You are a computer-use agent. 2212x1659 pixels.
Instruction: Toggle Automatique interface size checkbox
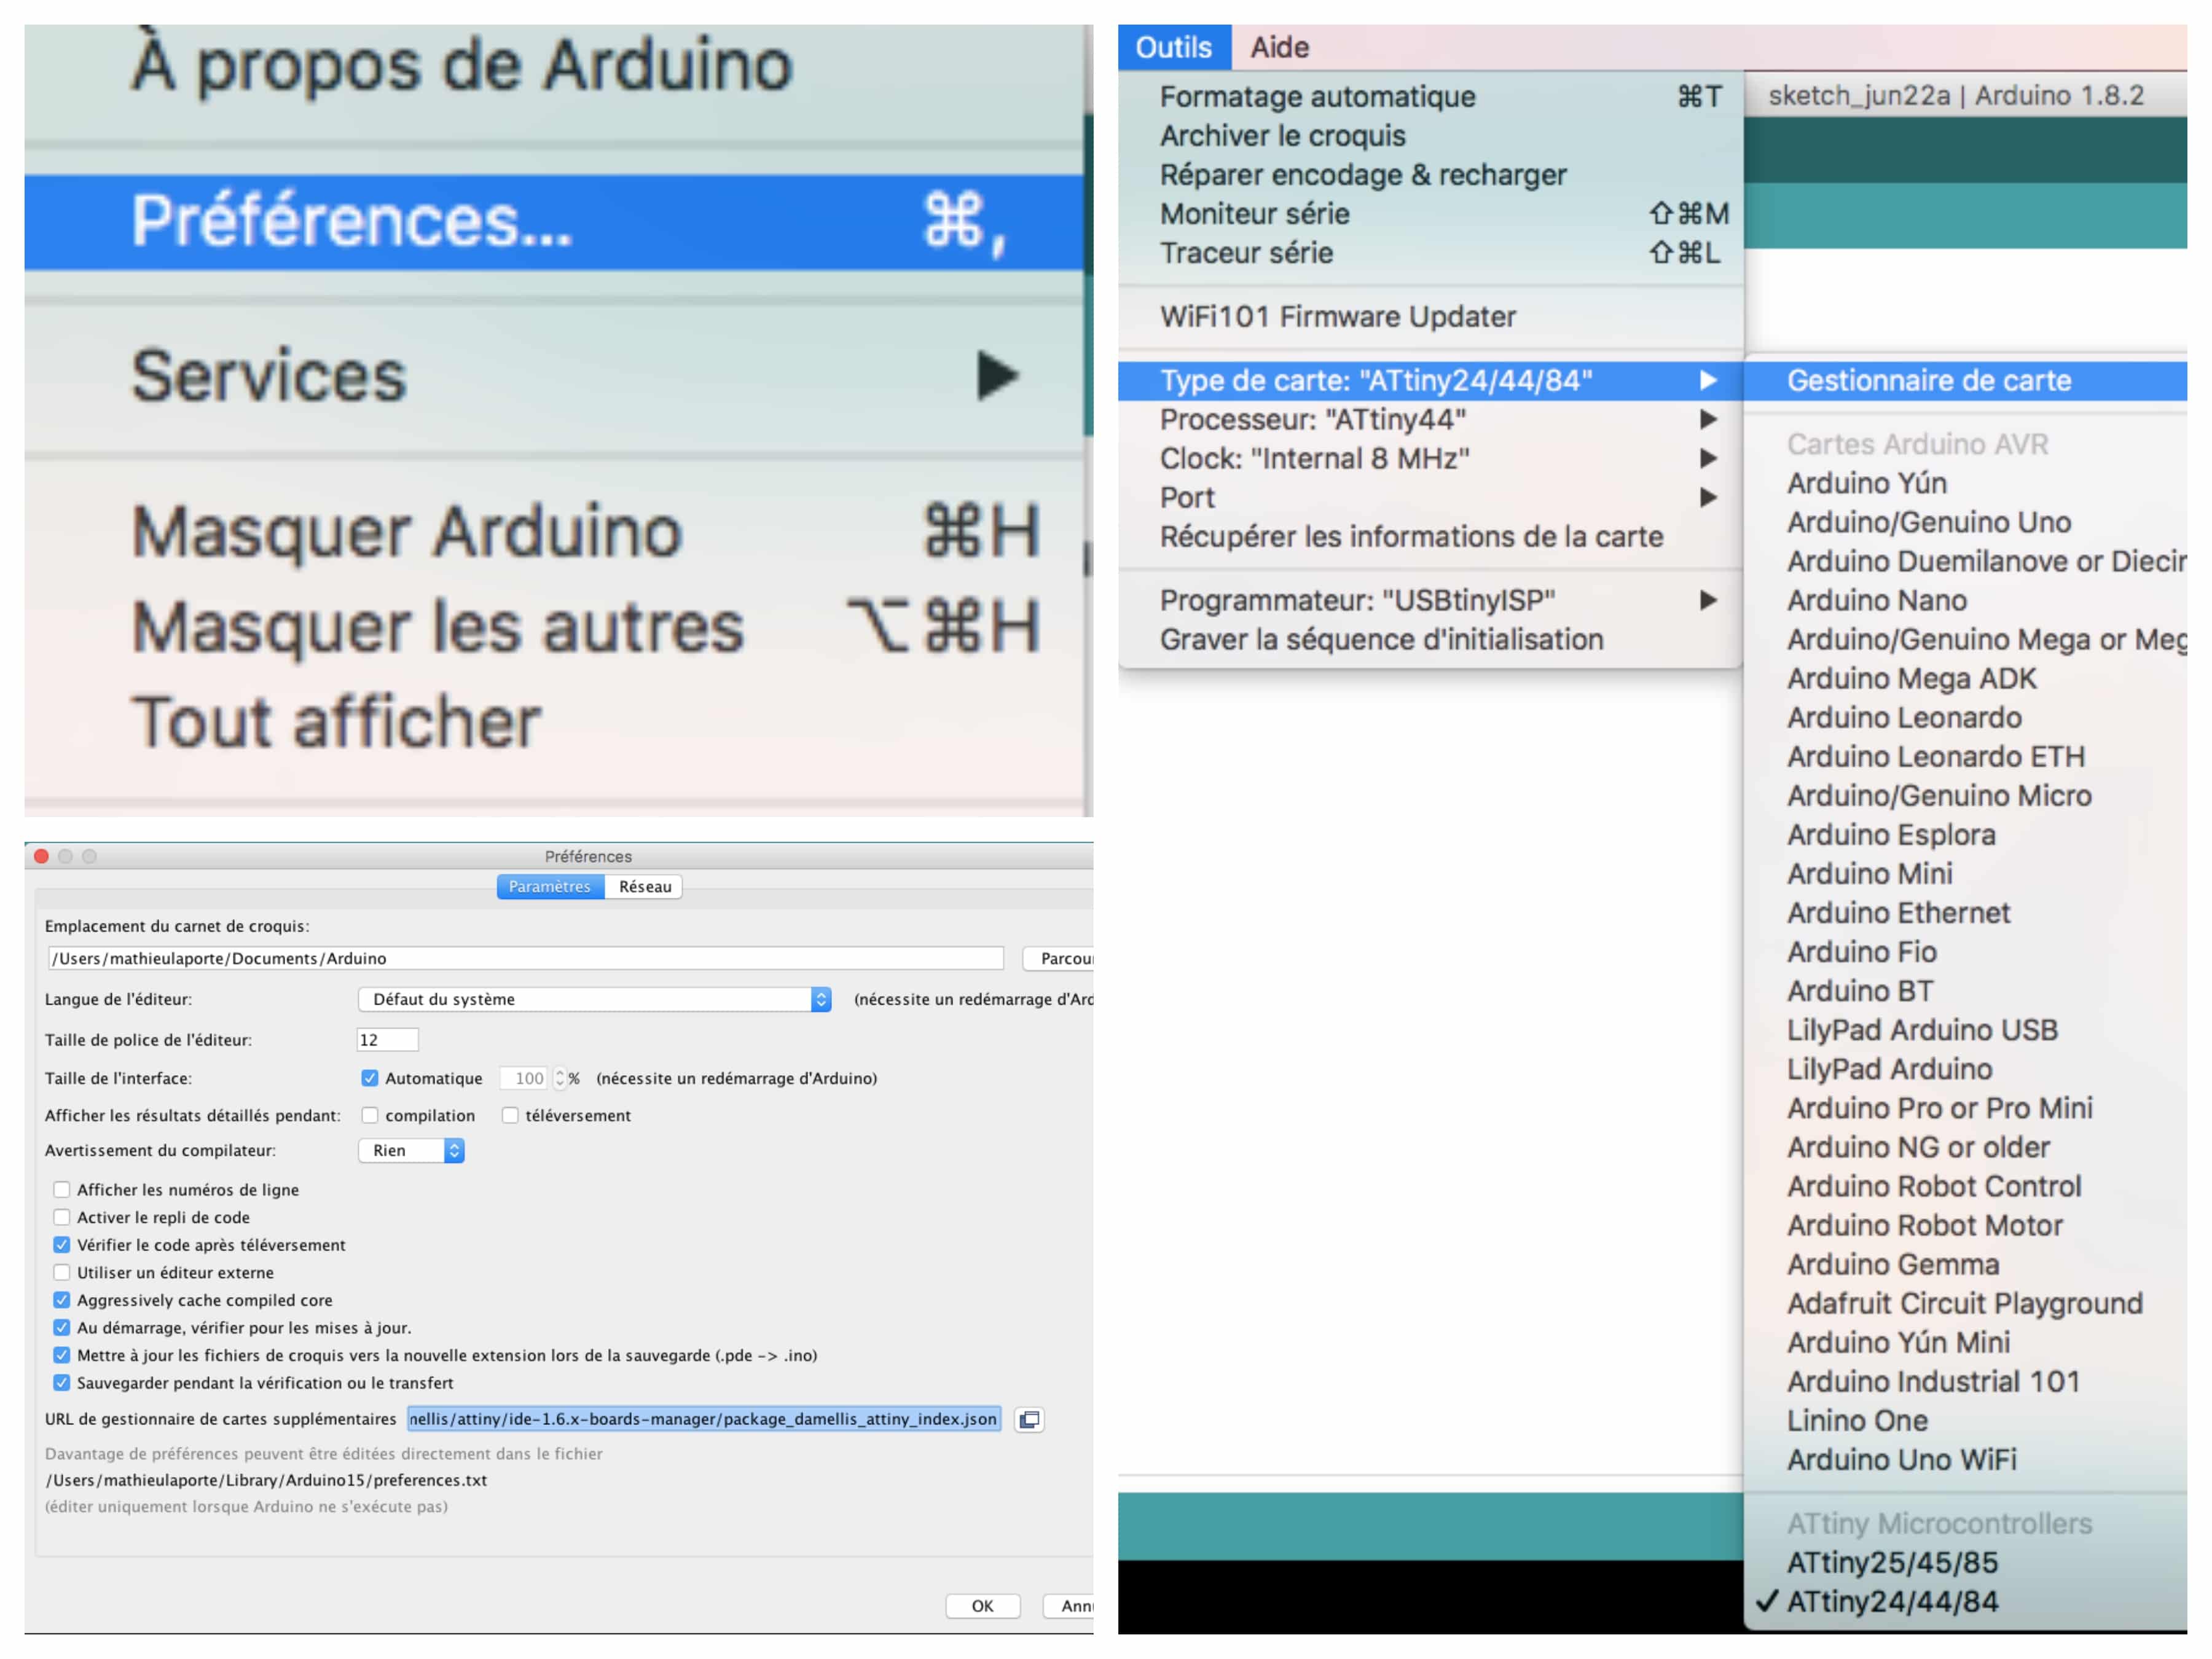[370, 1078]
